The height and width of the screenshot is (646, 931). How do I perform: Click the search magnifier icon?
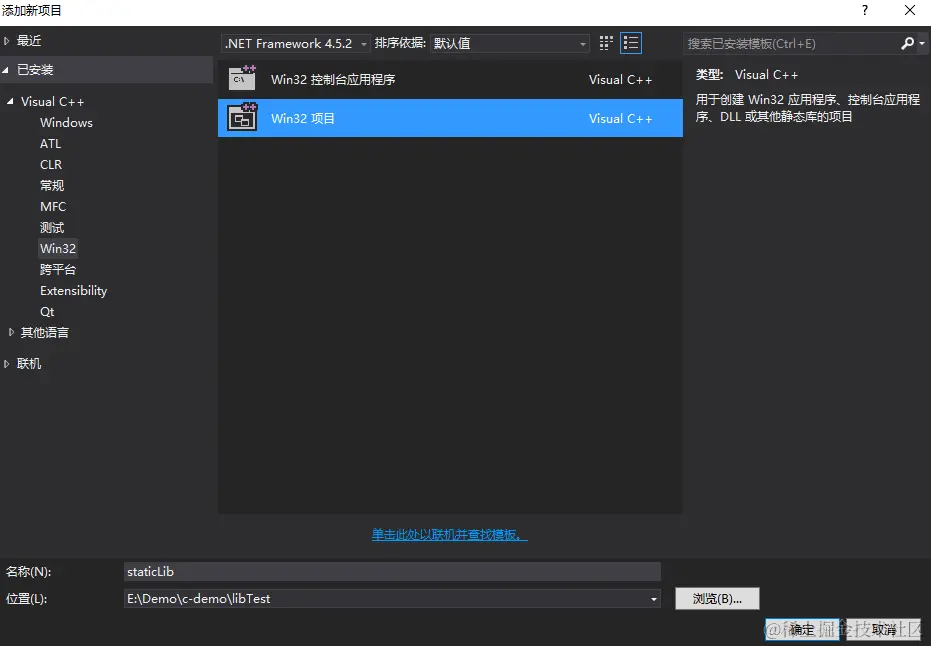(907, 43)
